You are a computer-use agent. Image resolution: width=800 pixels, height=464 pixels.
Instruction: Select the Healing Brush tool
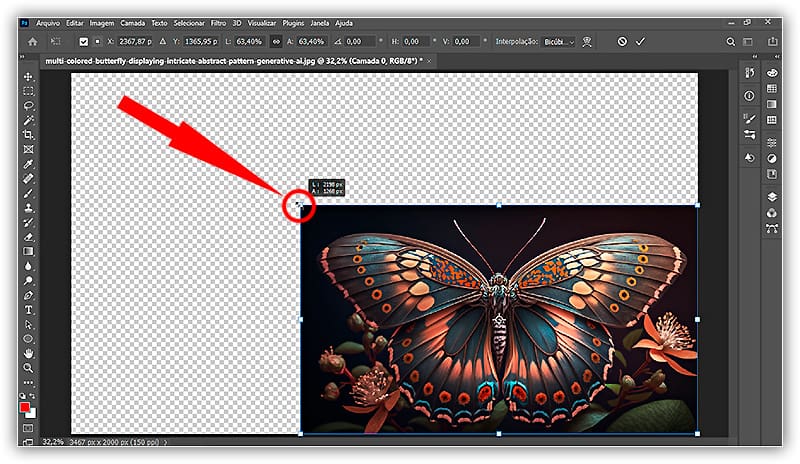coord(29,179)
